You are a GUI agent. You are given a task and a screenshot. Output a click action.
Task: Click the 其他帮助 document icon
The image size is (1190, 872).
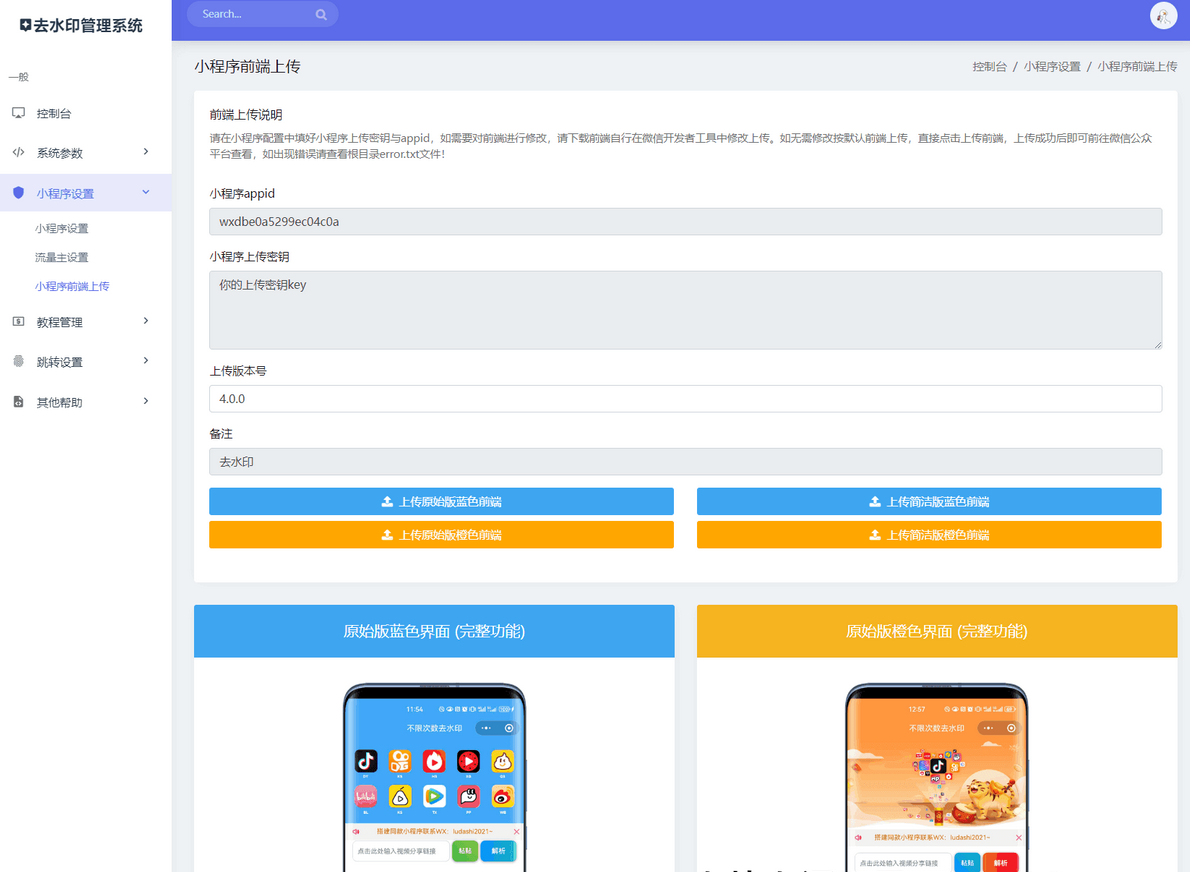[x=19, y=401]
